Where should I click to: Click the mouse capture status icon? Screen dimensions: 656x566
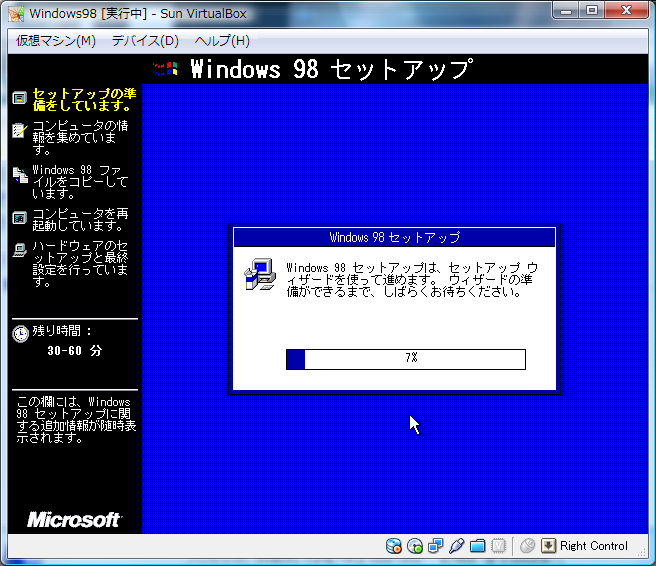(528, 546)
